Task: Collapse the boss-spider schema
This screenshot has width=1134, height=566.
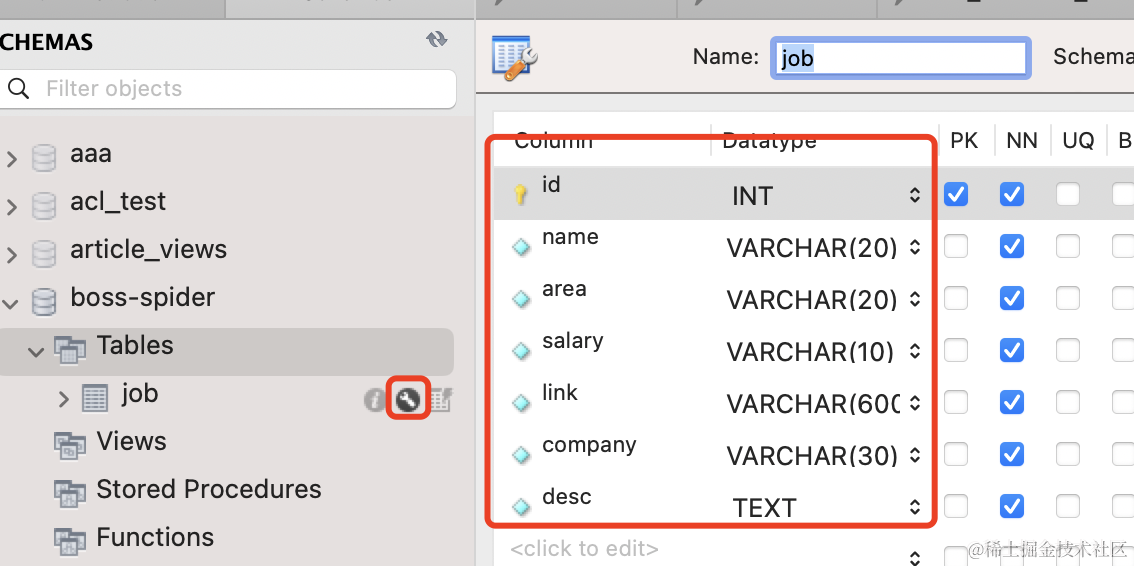Action: 12,302
